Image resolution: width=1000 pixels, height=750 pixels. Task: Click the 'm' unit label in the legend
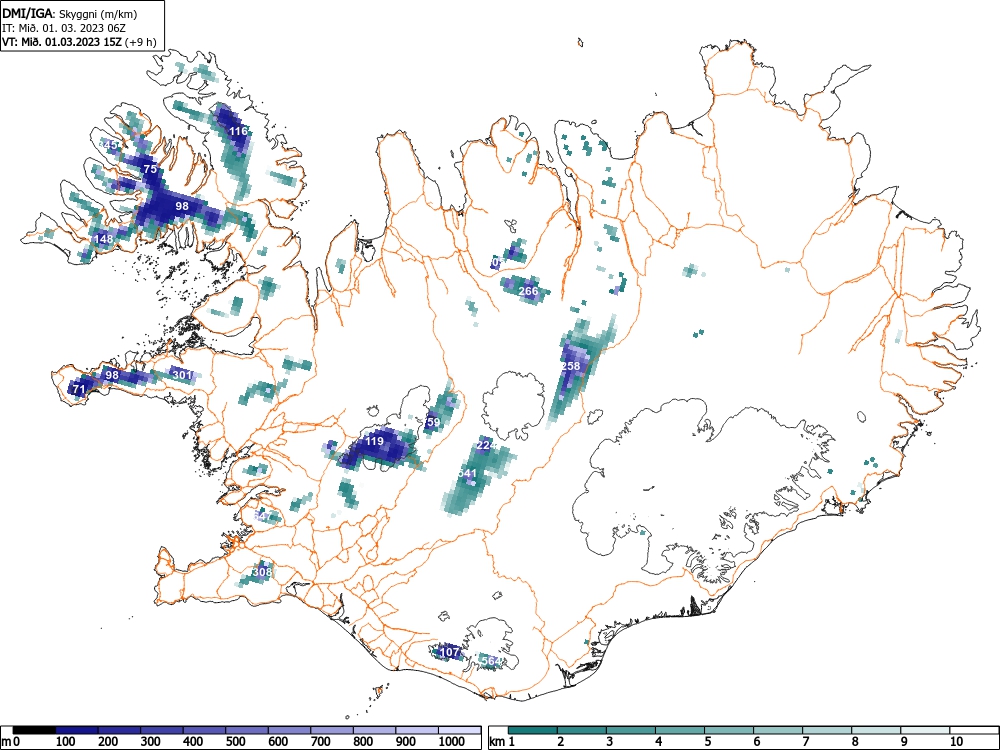[6, 742]
